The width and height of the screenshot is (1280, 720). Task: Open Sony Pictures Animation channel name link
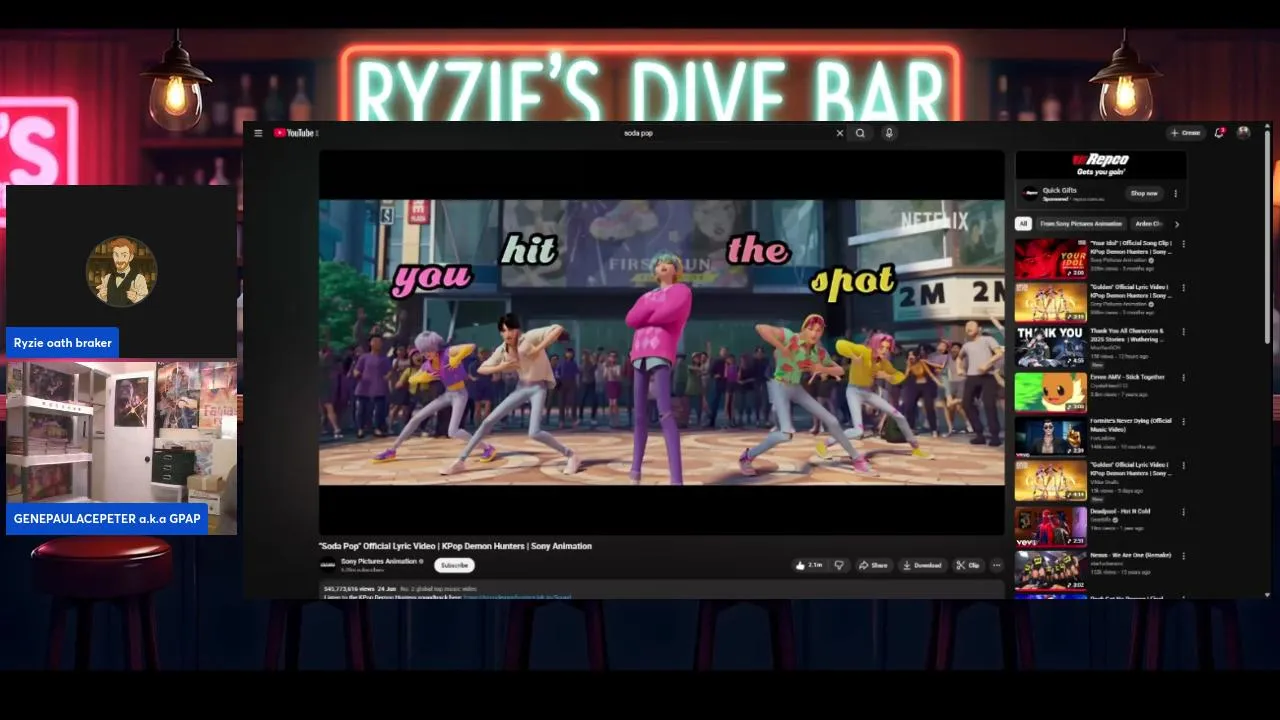tap(379, 561)
